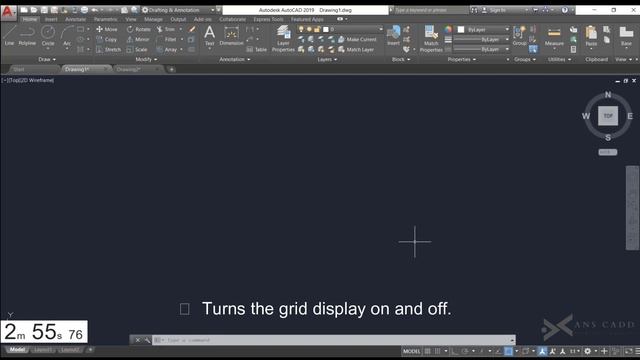Image resolution: width=640 pixels, height=360 pixels.
Task: Open Layer Properties manager
Action: [x=283, y=39]
